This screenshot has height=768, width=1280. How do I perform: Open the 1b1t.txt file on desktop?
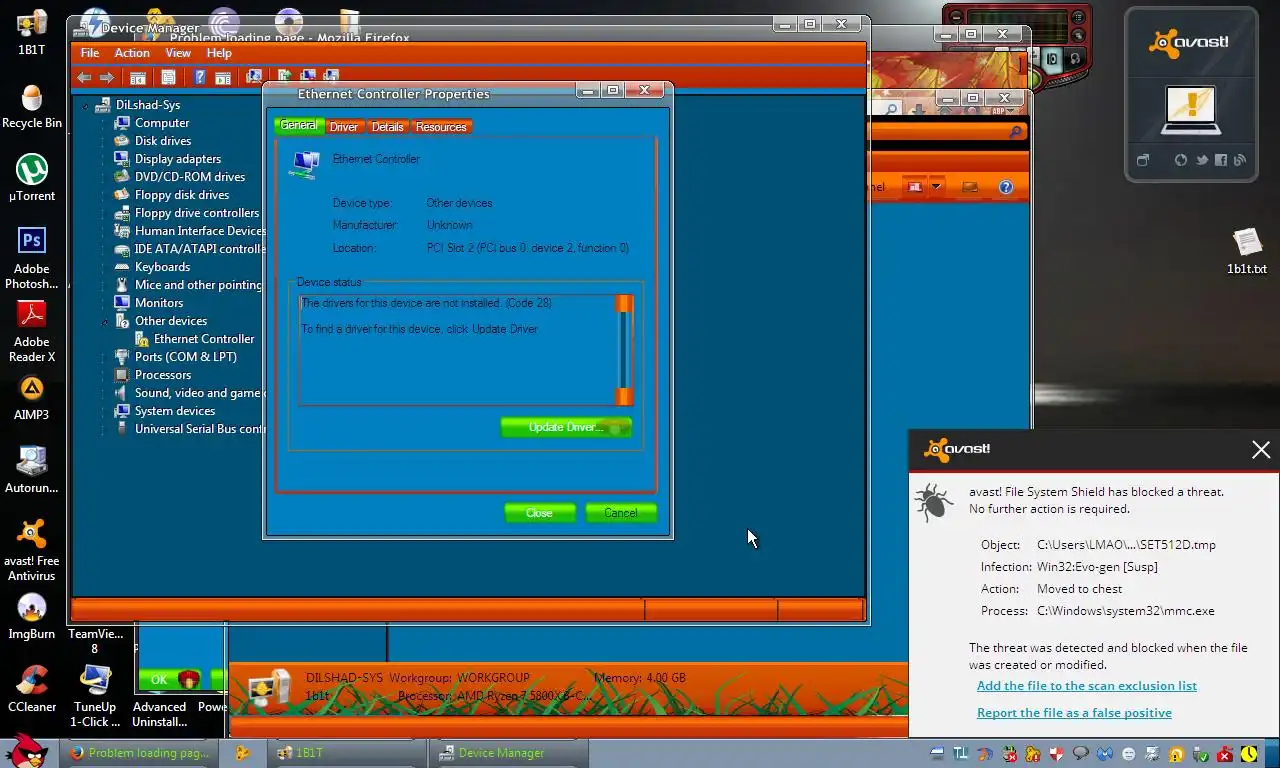pos(1247,251)
